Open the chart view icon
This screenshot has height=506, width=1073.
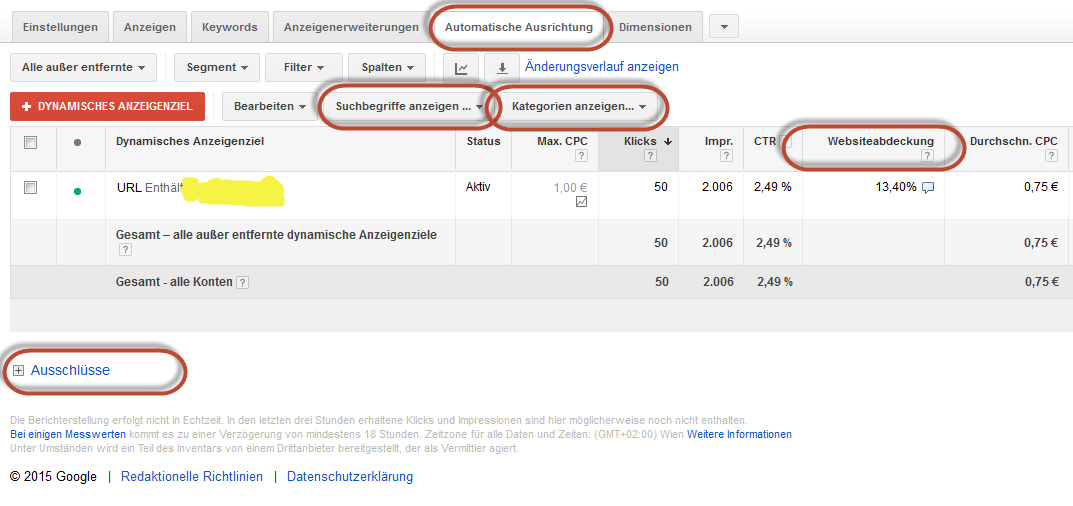point(461,68)
